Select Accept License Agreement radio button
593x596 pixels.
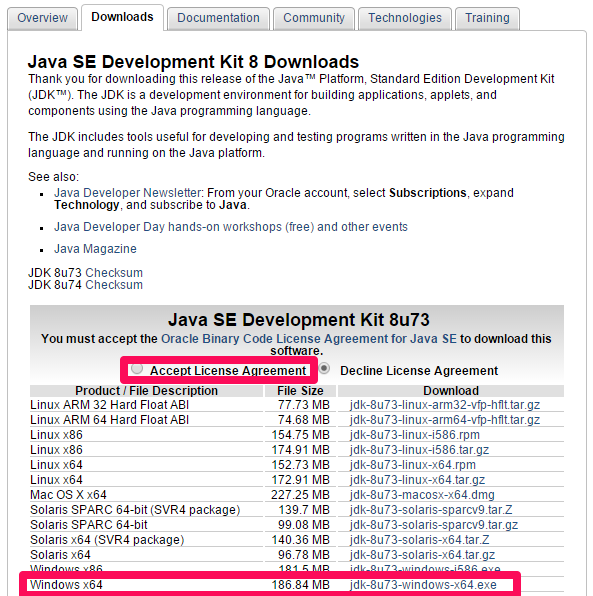(136, 369)
